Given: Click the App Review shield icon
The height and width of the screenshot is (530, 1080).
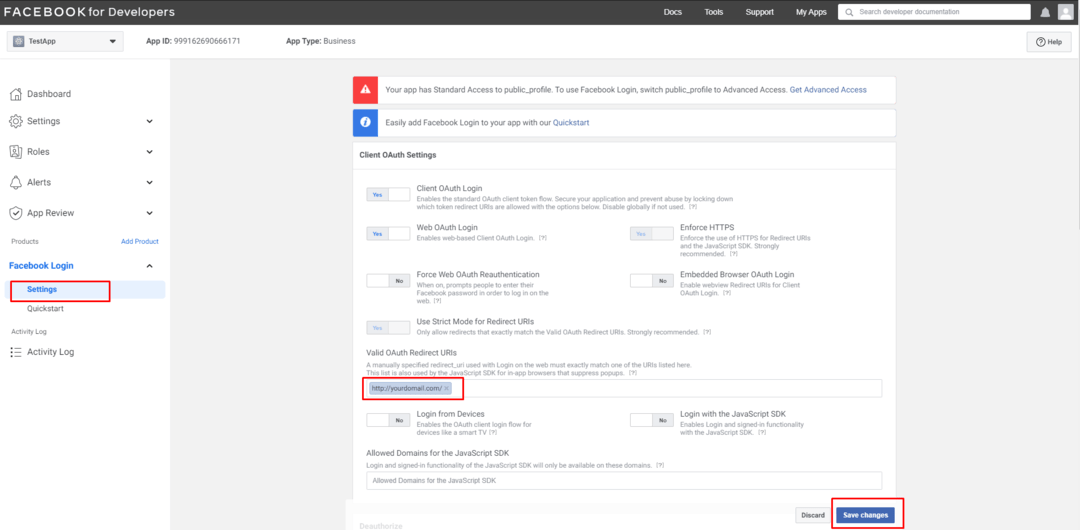Looking at the screenshot, I should coord(16,213).
